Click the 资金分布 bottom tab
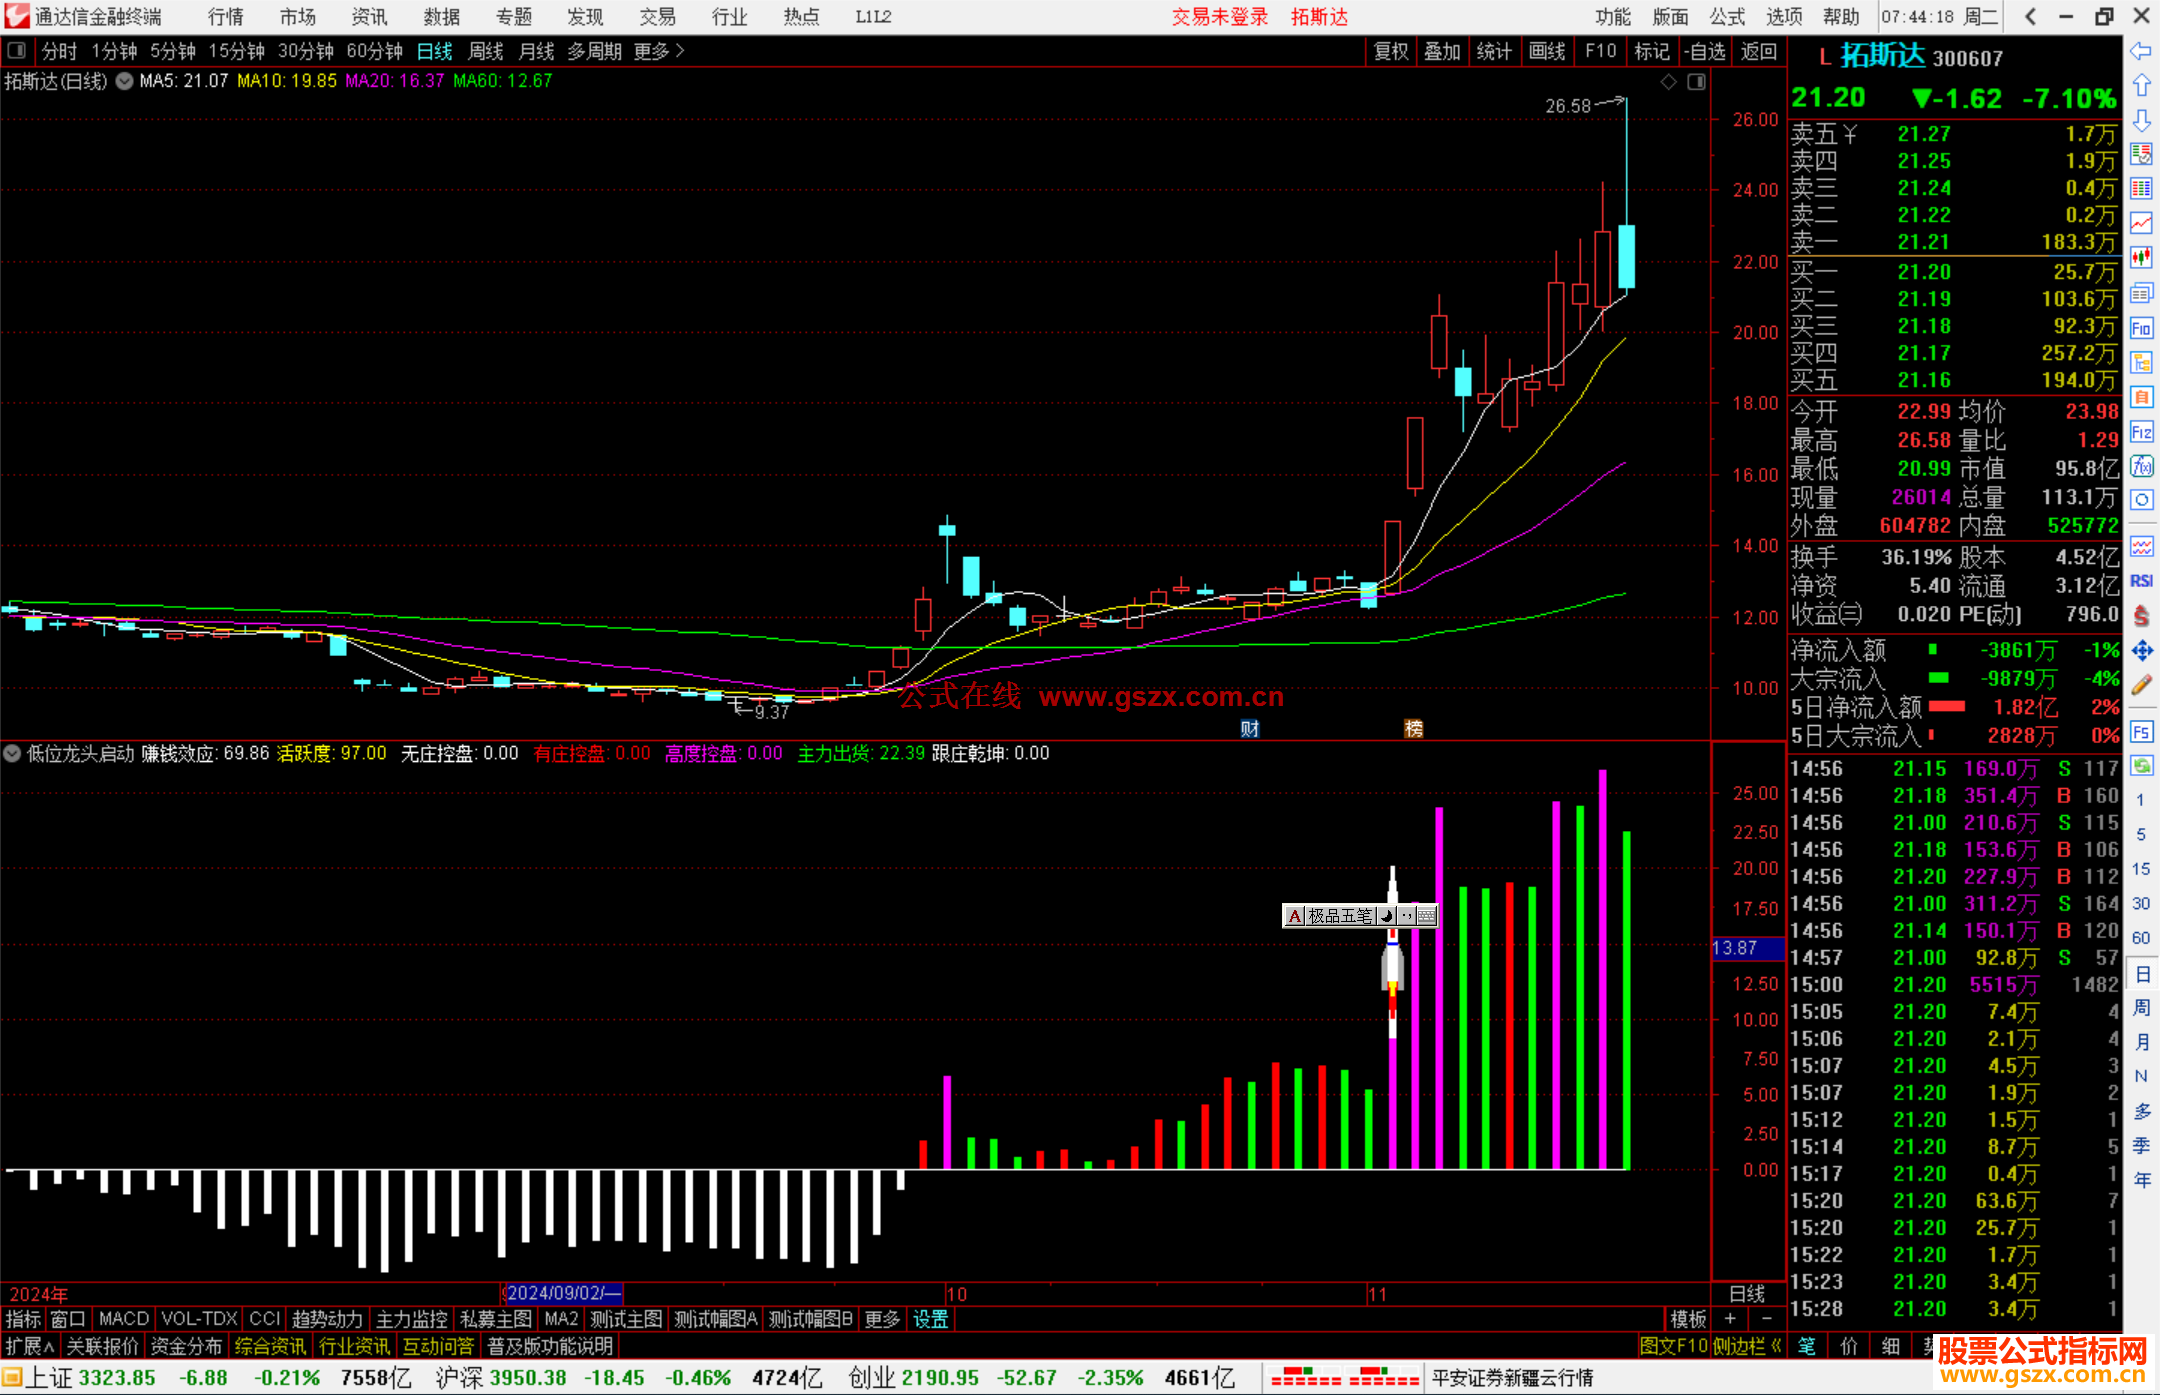Screen dimensions: 2160x1395 186,1346
